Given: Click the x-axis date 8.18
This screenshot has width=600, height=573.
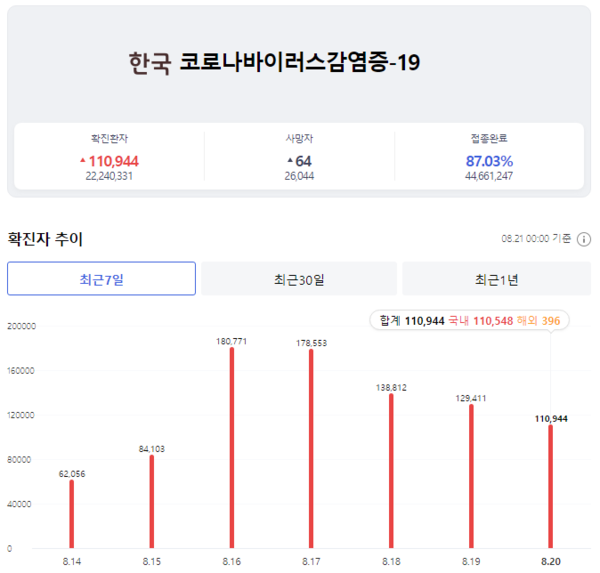Looking at the screenshot, I should (391, 562).
